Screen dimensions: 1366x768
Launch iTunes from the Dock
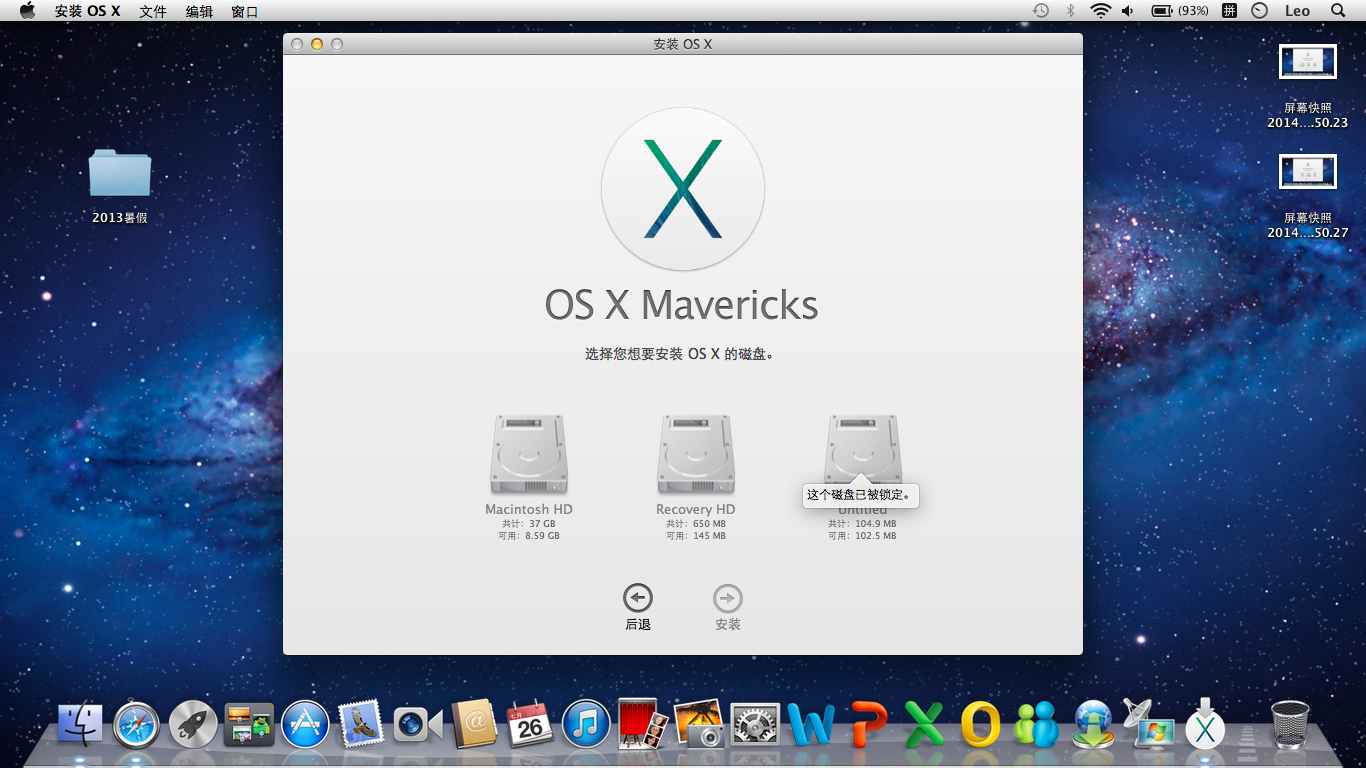[586, 724]
